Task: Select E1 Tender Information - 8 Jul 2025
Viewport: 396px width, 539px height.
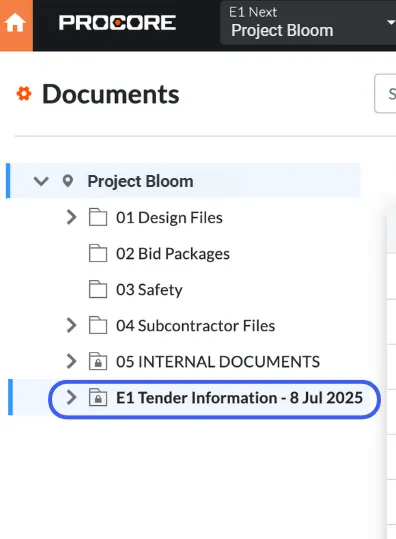Action: tap(240, 398)
